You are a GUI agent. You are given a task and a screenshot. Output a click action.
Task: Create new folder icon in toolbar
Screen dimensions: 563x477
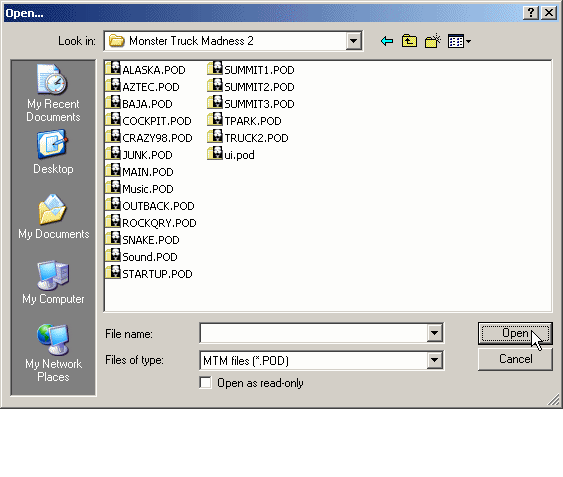(x=433, y=41)
